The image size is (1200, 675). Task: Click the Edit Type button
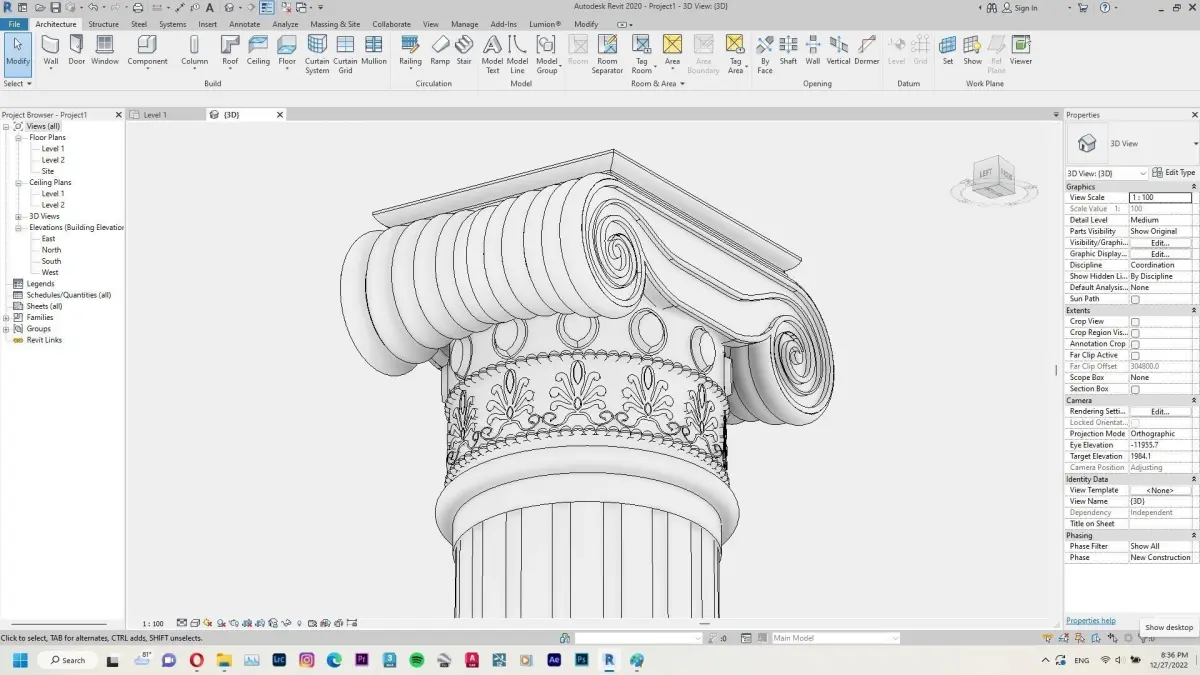point(1173,173)
